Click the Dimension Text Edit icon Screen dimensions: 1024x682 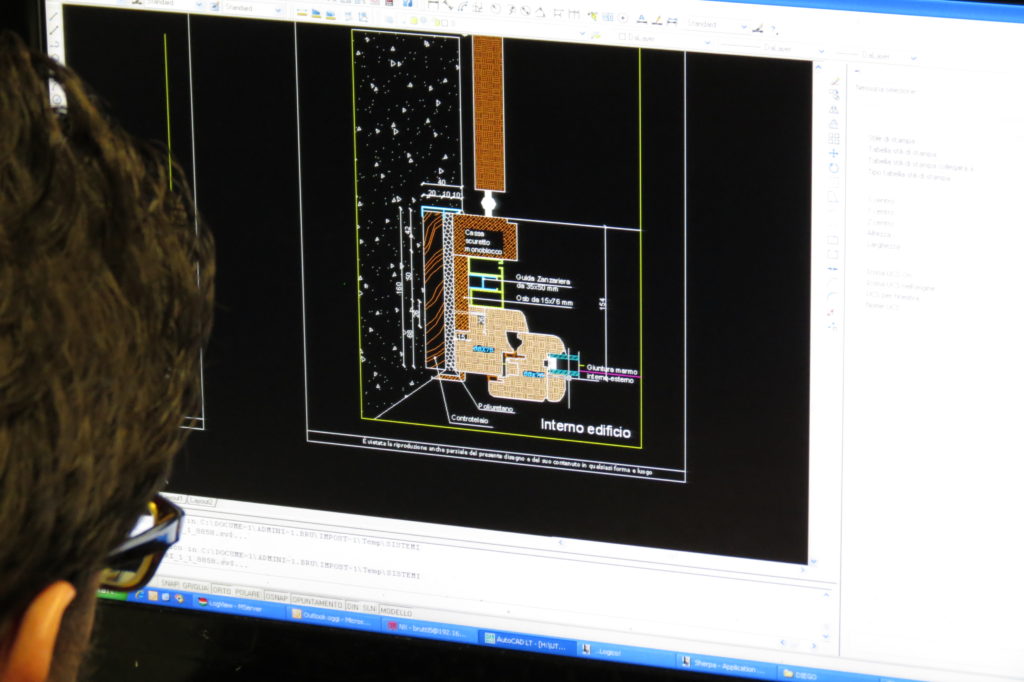(657, 20)
